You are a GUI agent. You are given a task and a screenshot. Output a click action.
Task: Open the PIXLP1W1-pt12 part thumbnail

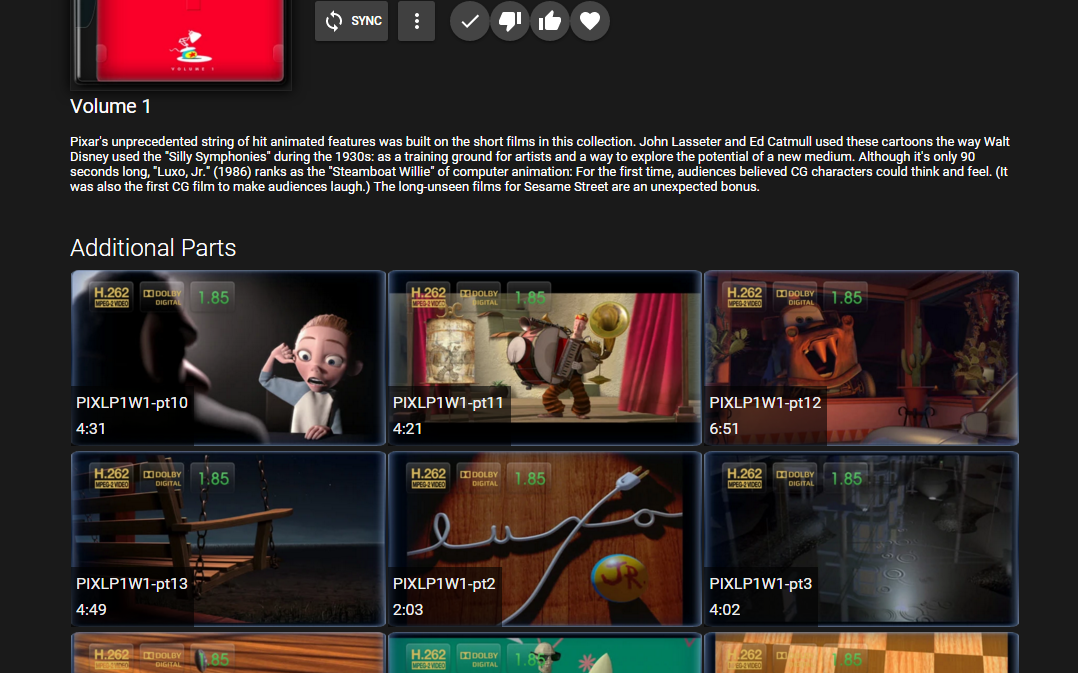pos(861,357)
